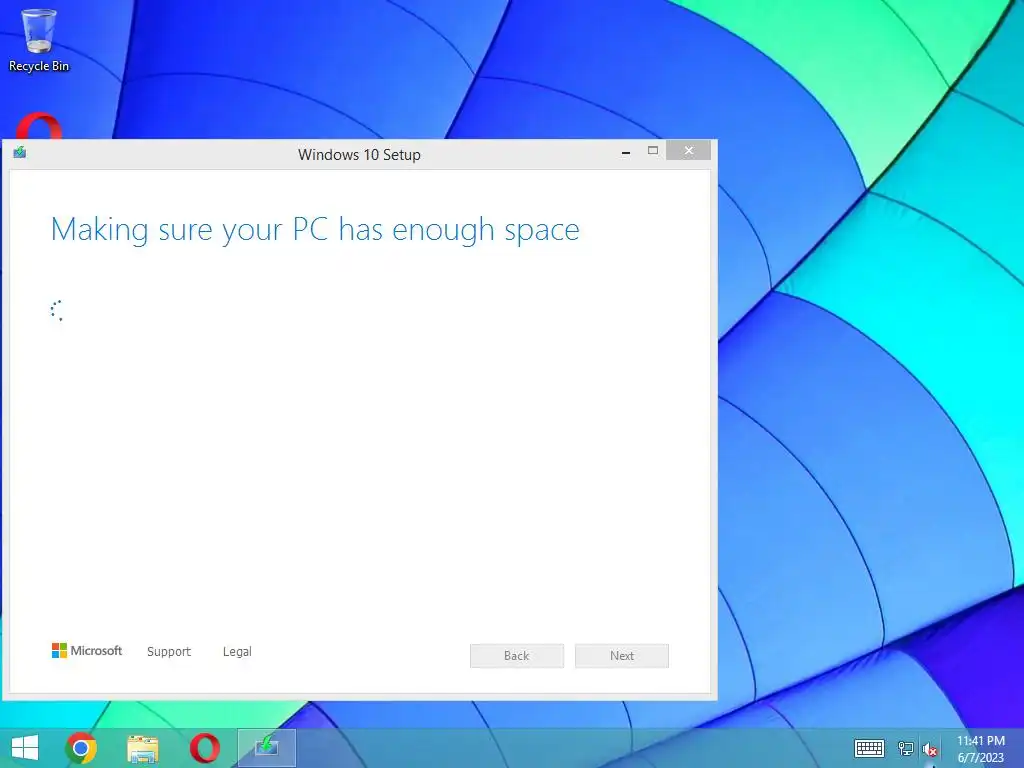Select the Opera shortcut on the desktop
The image size is (1024, 768).
39,126
